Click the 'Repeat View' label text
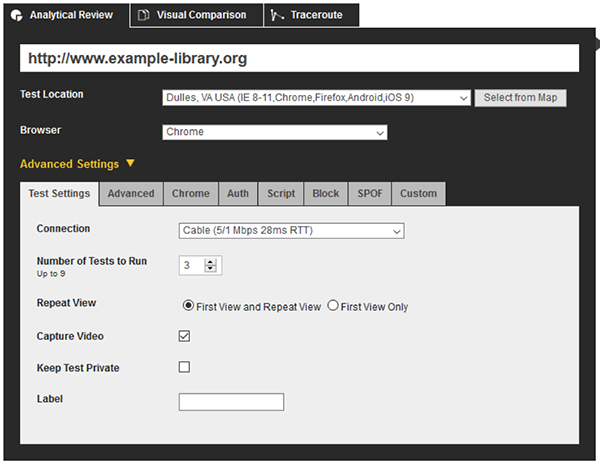The height and width of the screenshot is (465, 600). pyautogui.click(x=66, y=303)
